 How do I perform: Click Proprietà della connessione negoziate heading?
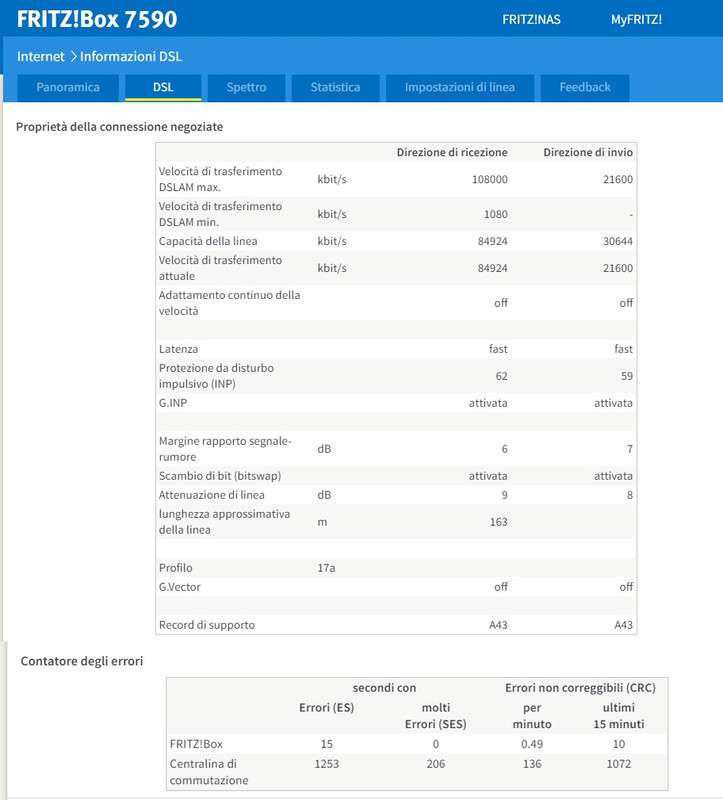119,127
